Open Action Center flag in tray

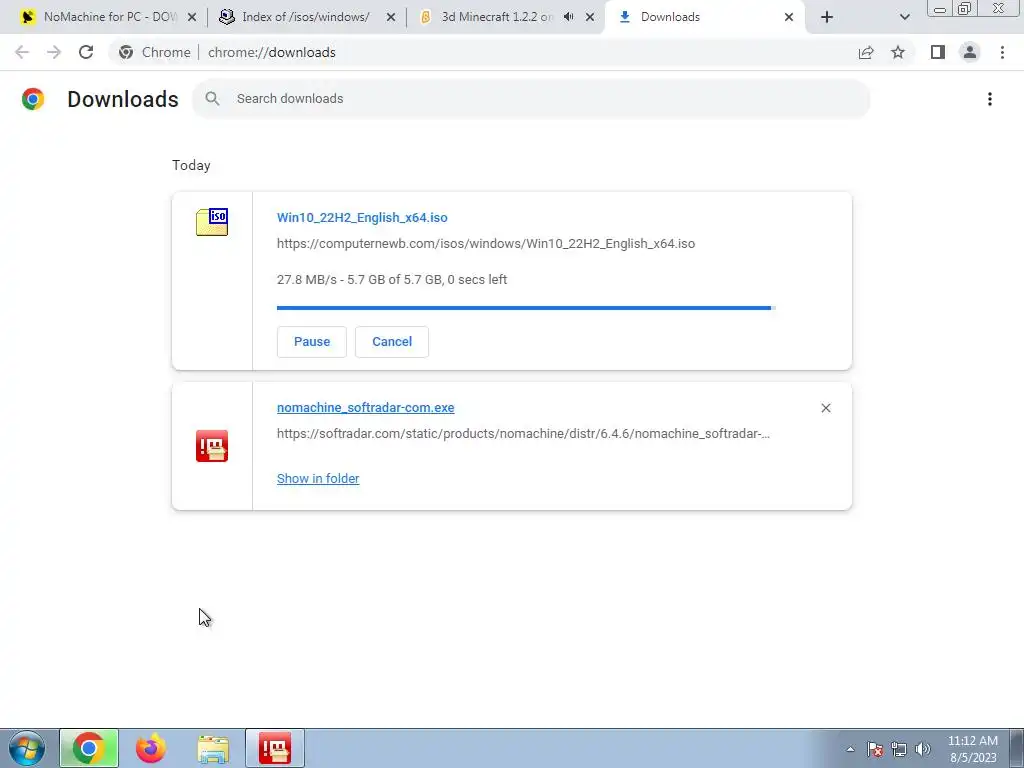(875, 749)
